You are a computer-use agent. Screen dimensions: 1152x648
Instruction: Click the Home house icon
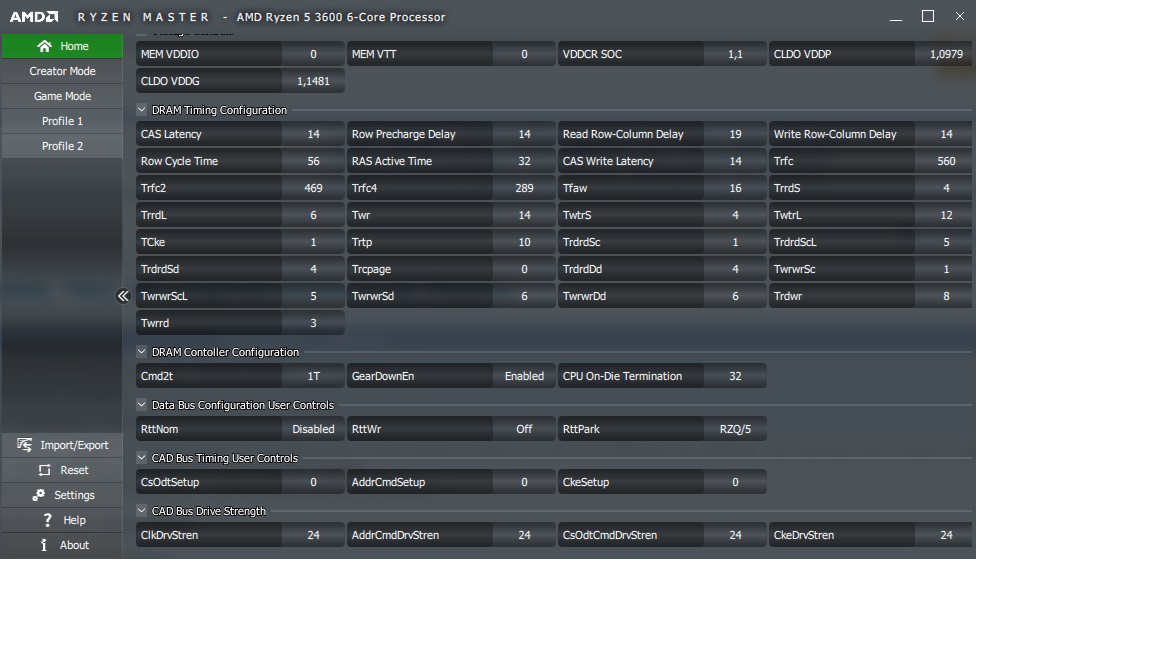tap(45, 46)
